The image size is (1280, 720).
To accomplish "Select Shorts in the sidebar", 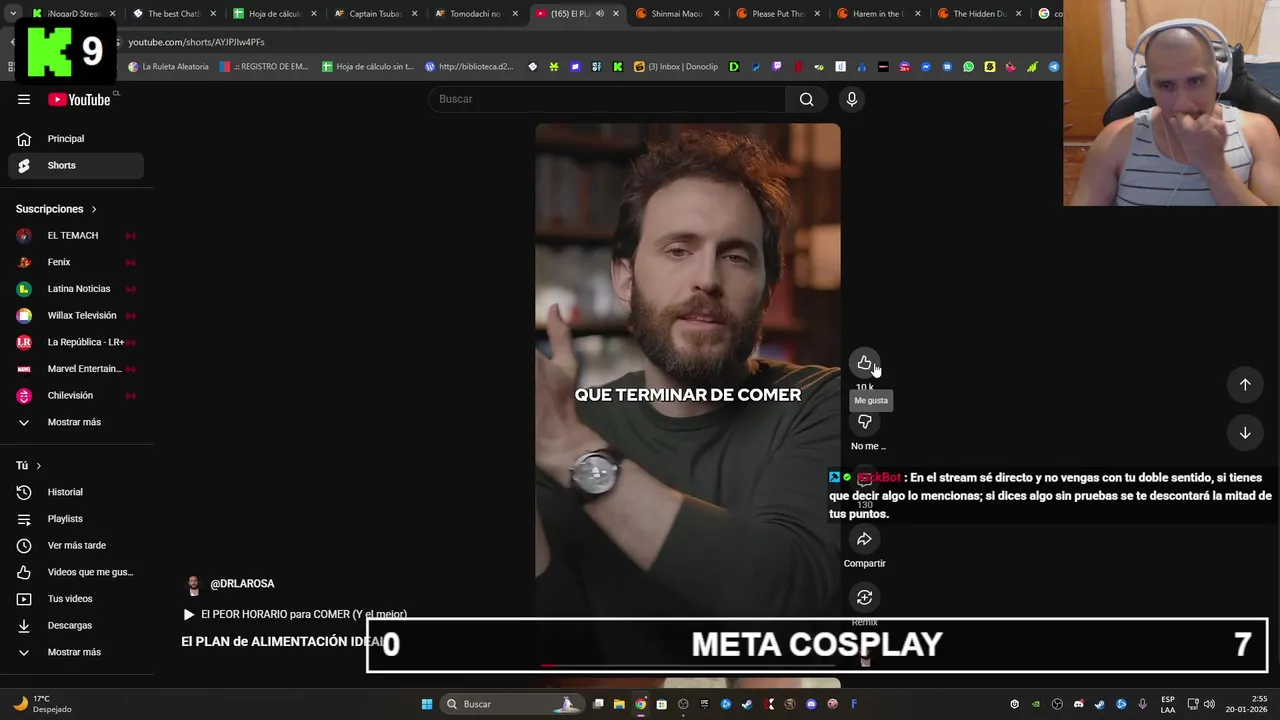I will (76, 165).
